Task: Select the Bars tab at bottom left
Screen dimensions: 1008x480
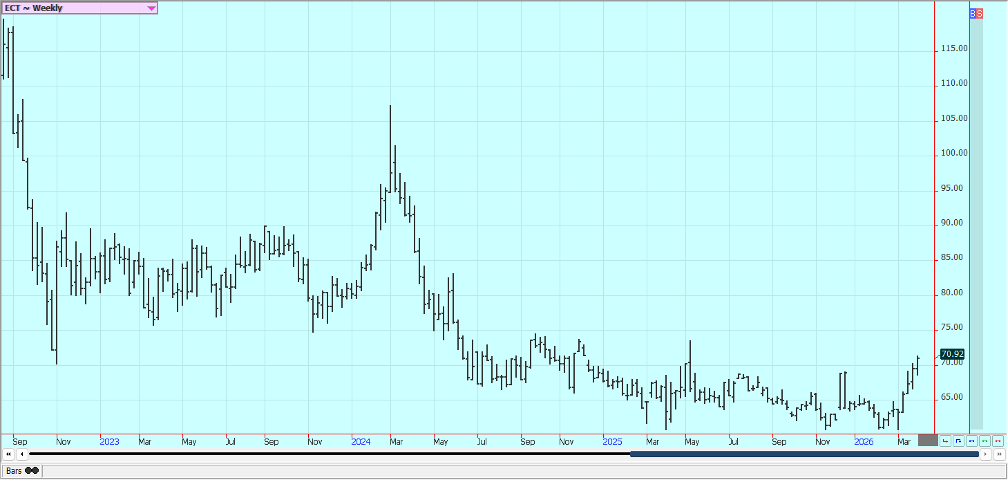Action: click(20, 470)
